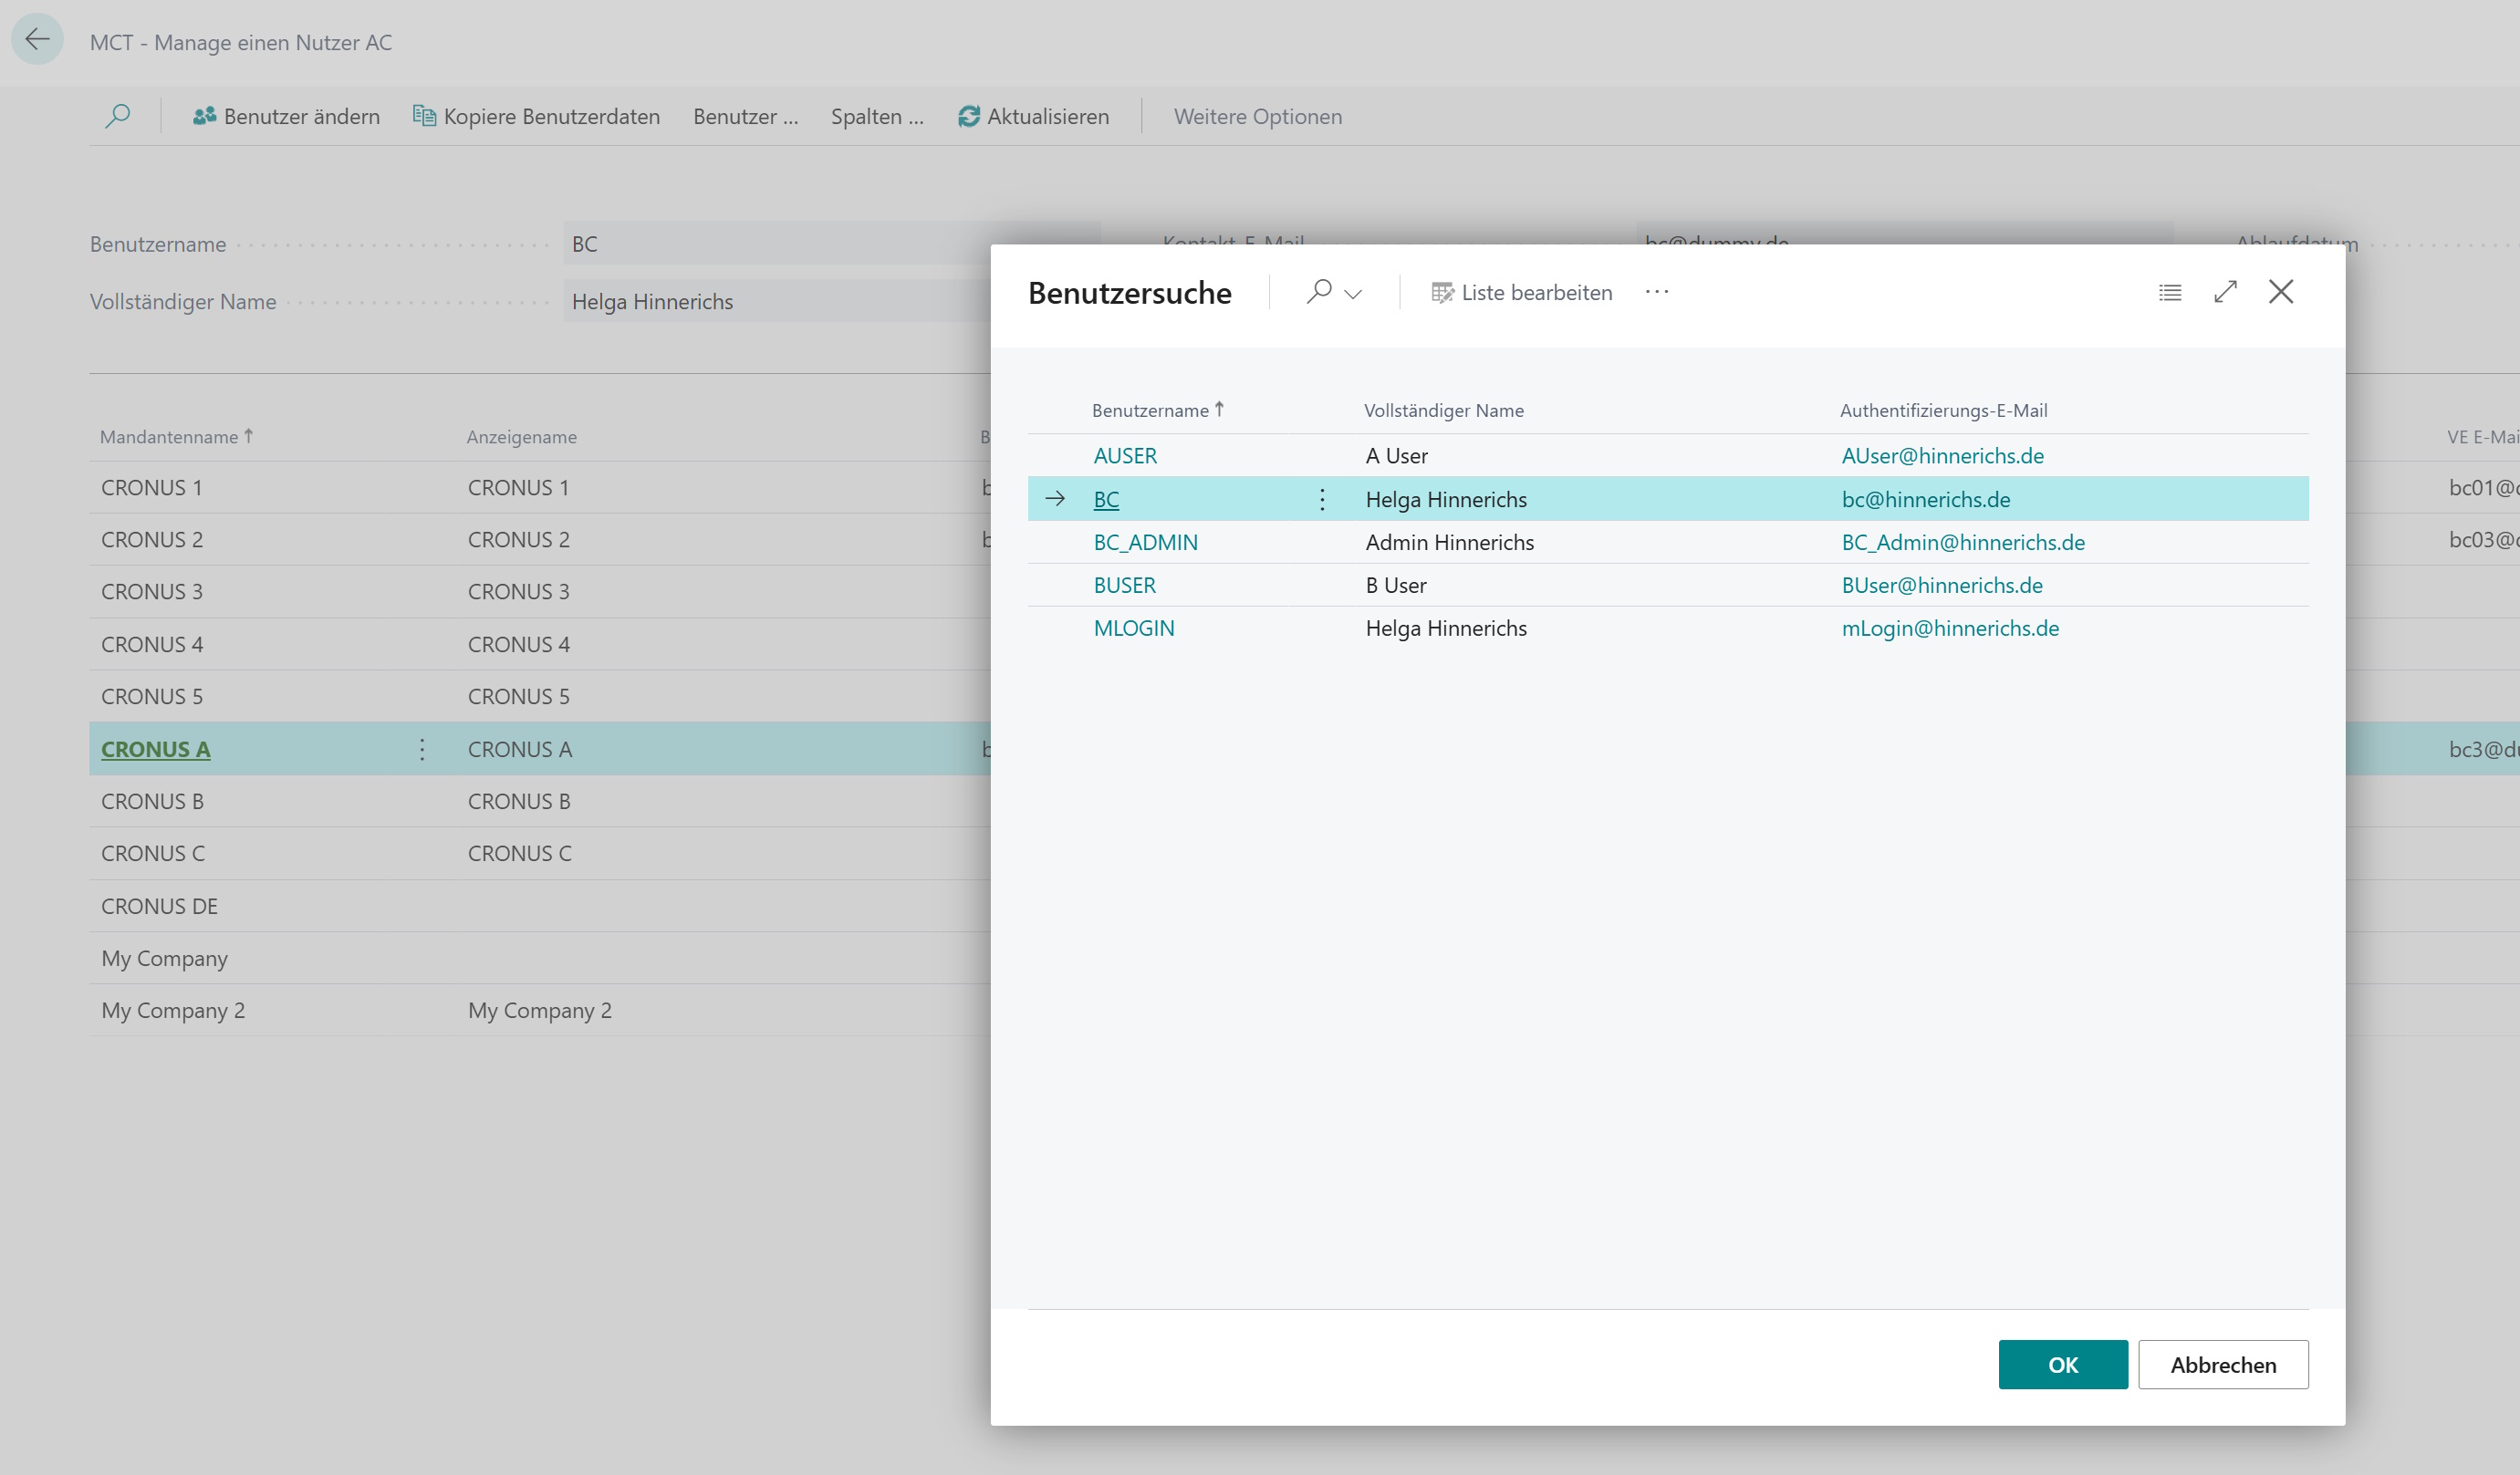Open search magnifier in main toolbar
The image size is (2520, 1475).
point(117,116)
